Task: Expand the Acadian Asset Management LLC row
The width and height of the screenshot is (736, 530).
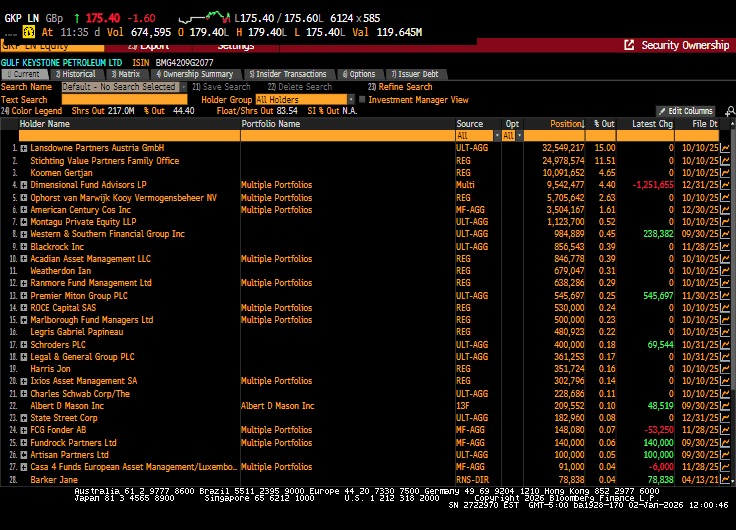Action: coord(23,259)
